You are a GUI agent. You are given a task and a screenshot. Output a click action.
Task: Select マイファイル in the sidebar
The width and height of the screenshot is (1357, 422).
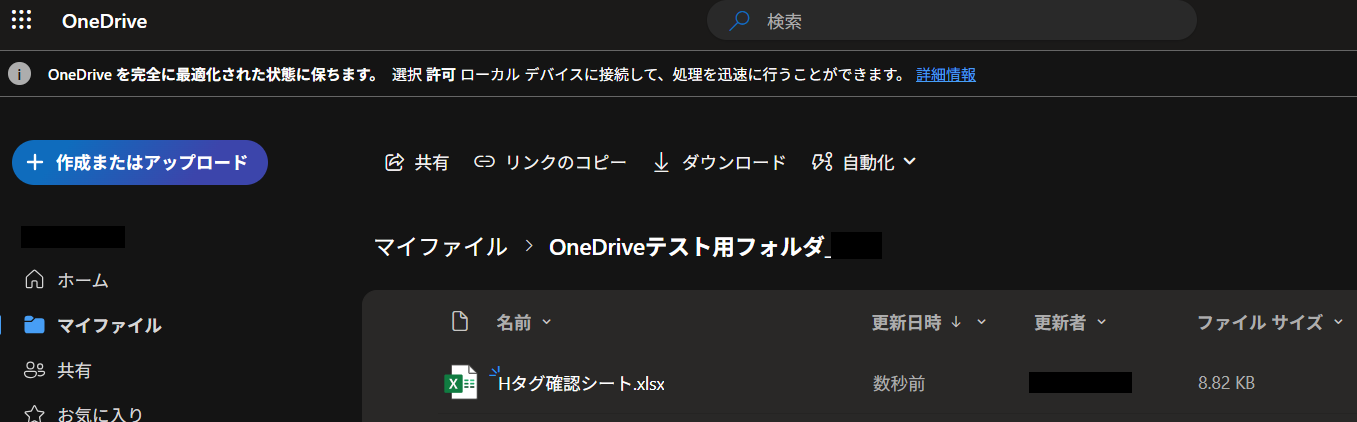click(x=93, y=325)
